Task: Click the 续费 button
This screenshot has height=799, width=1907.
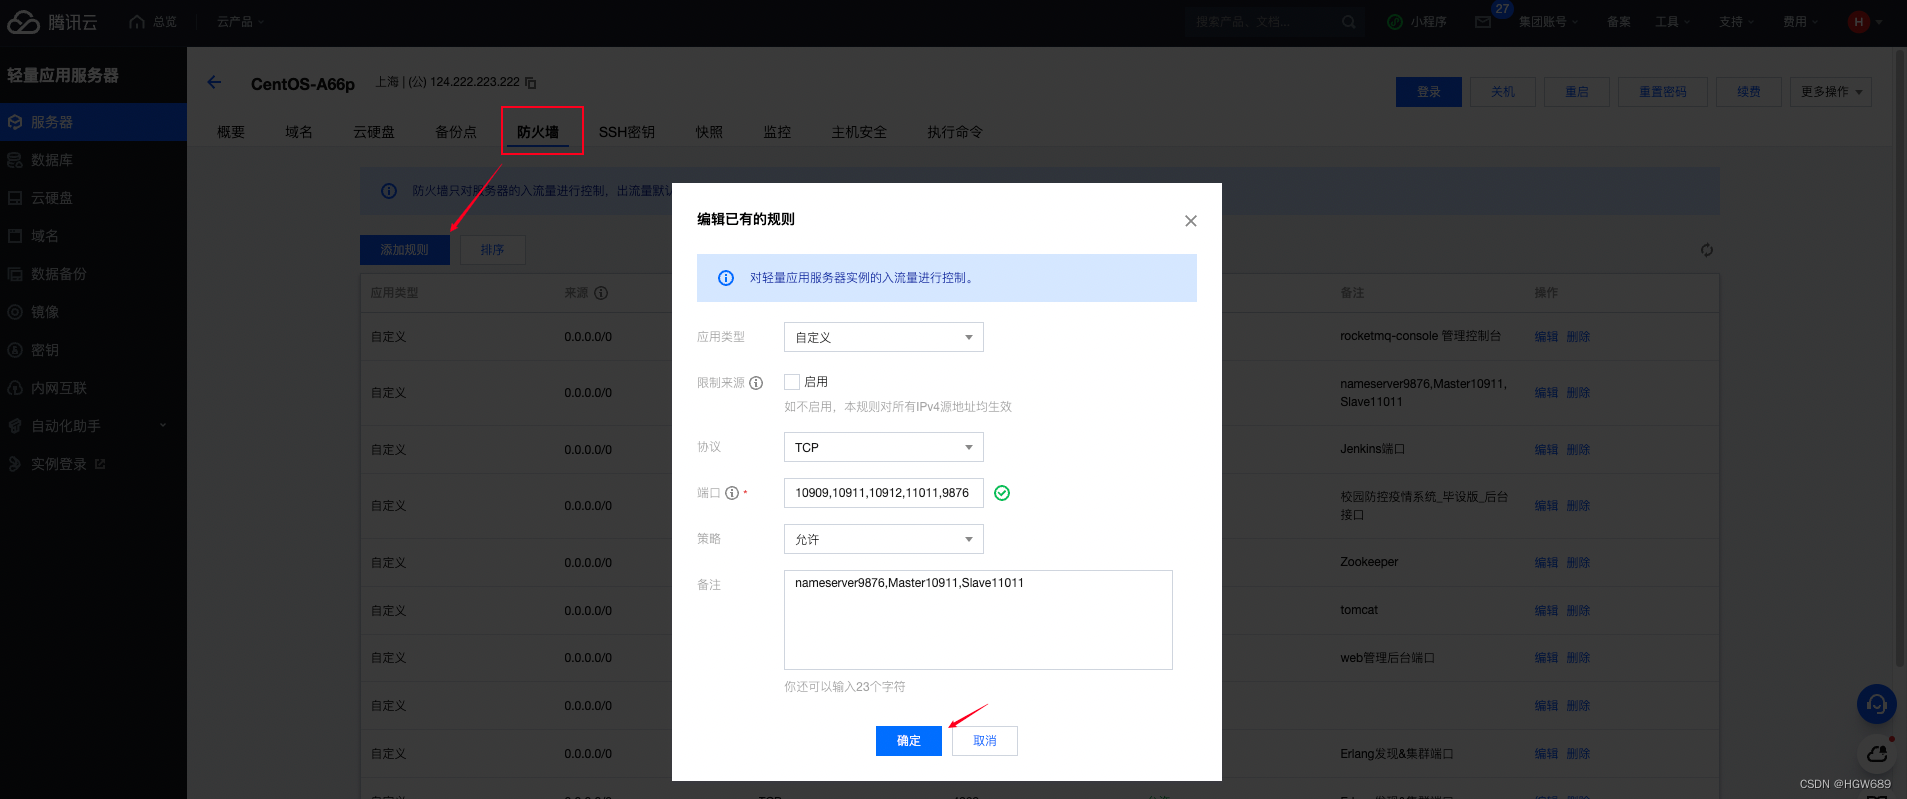Action: pos(1749,92)
